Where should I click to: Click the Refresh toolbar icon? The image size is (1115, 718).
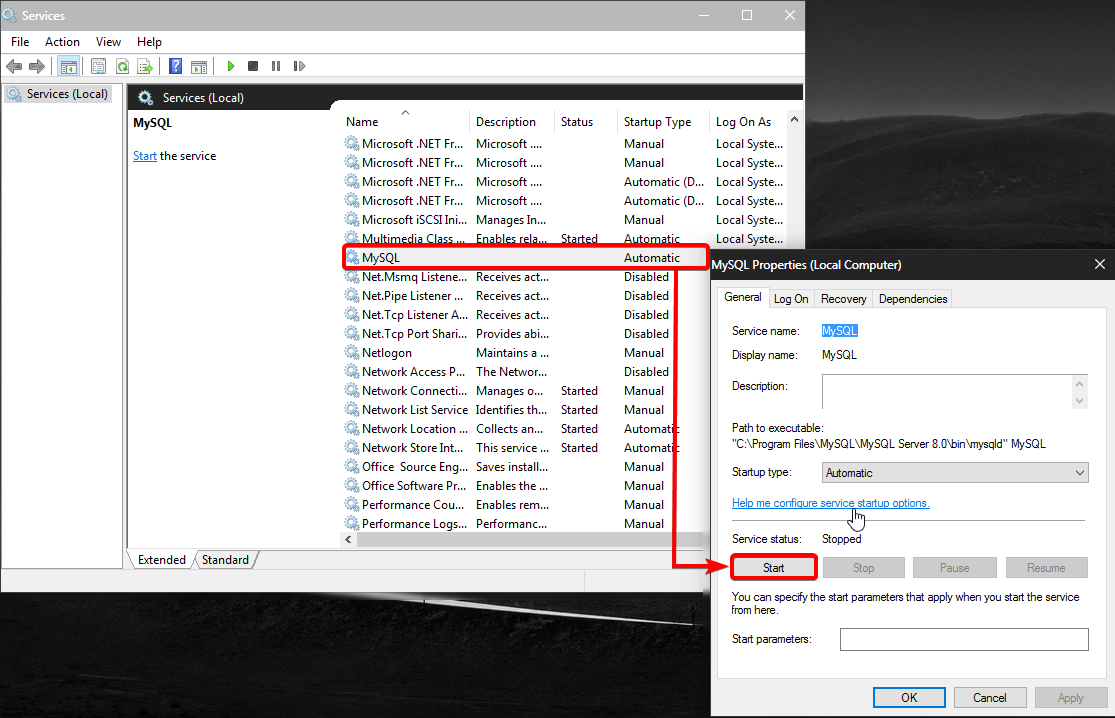(122, 66)
